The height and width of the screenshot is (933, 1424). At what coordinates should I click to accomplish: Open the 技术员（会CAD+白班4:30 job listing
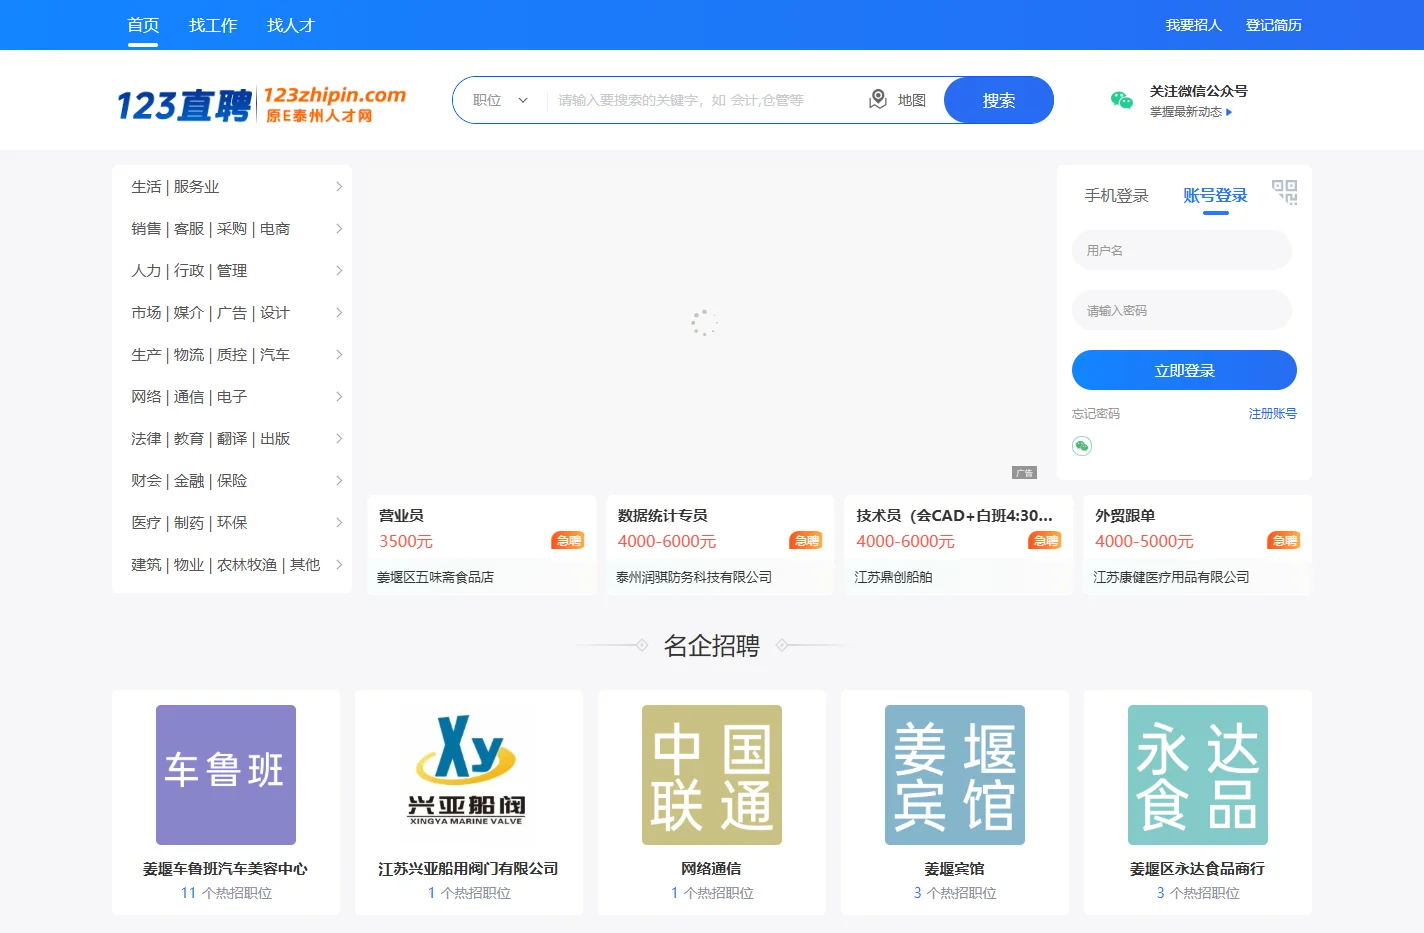click(954, 516)
